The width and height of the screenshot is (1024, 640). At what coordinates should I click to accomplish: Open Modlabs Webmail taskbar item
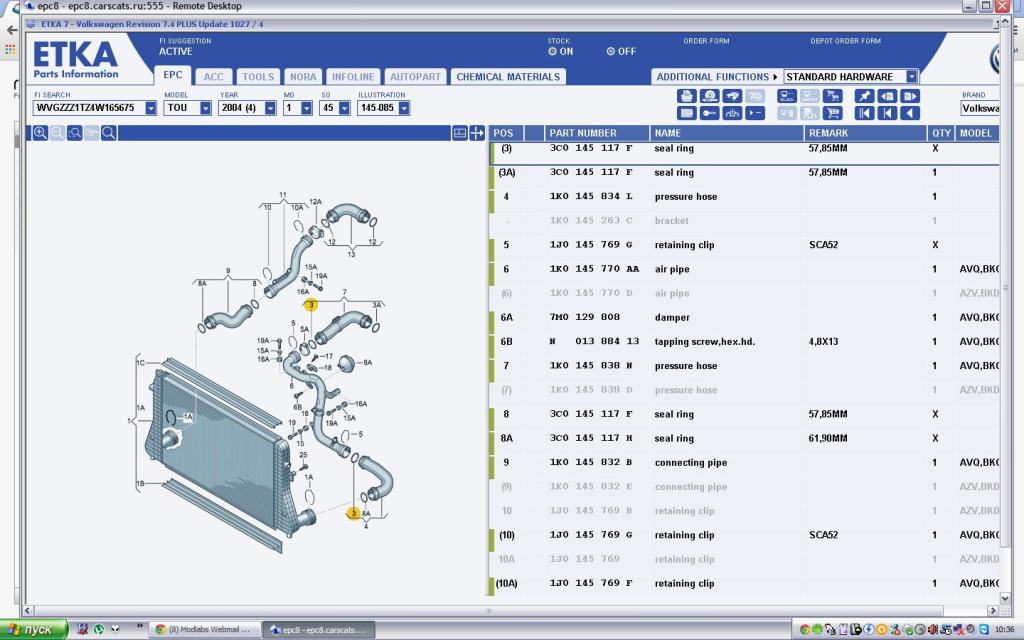(205, 630)
